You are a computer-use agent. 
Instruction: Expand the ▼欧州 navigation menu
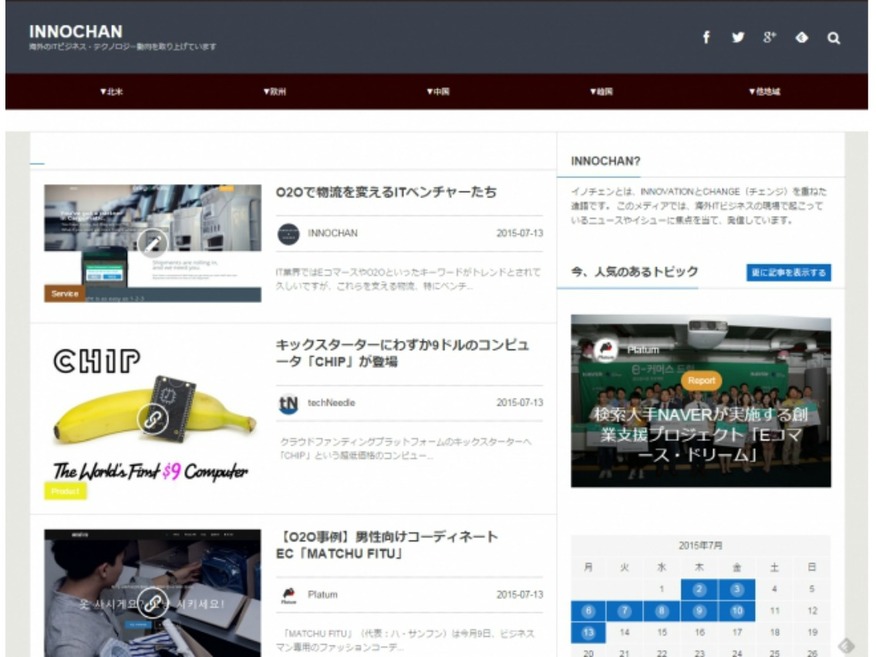point(274,92)
